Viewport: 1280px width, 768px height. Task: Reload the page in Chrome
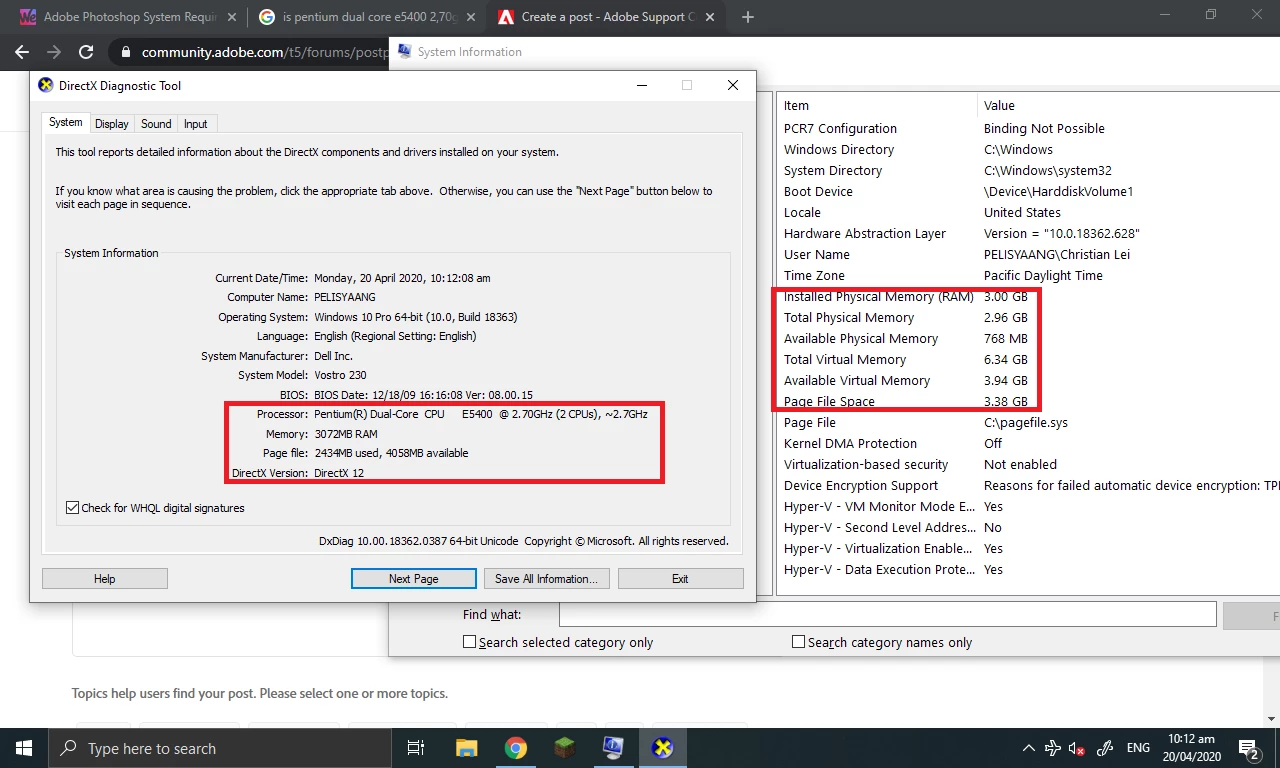point(86,52)
